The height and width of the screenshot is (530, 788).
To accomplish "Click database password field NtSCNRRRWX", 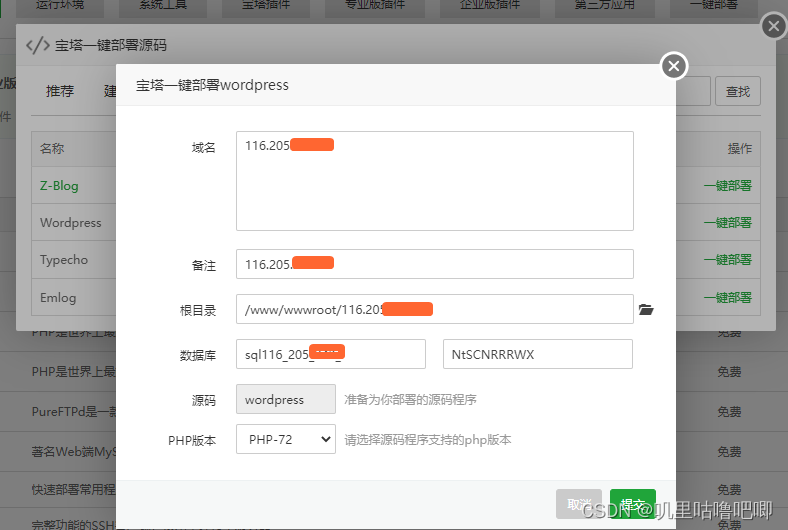I will pos(538,354).
